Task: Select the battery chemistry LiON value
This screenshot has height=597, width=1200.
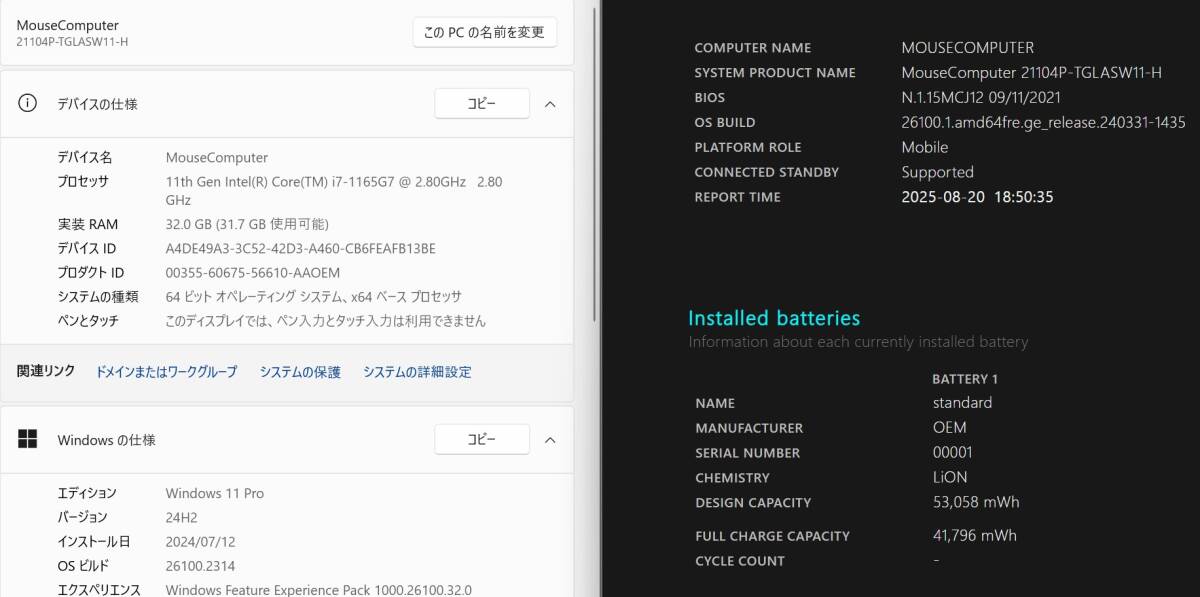Action: coord(950,477)
